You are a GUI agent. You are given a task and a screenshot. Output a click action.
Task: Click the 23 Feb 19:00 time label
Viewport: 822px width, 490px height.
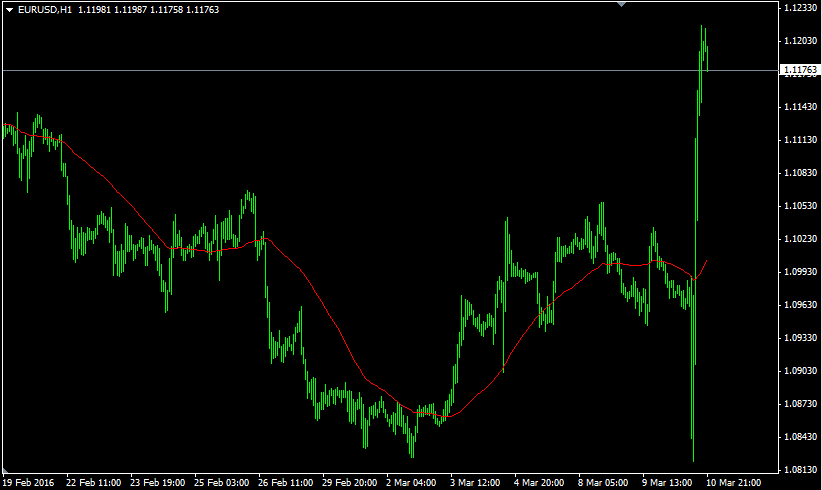[157, 482]
